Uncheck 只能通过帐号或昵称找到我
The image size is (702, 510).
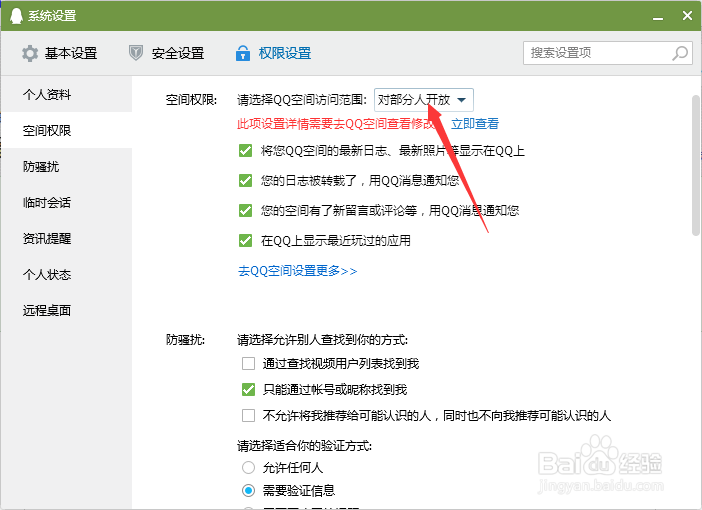coord(248,390)
